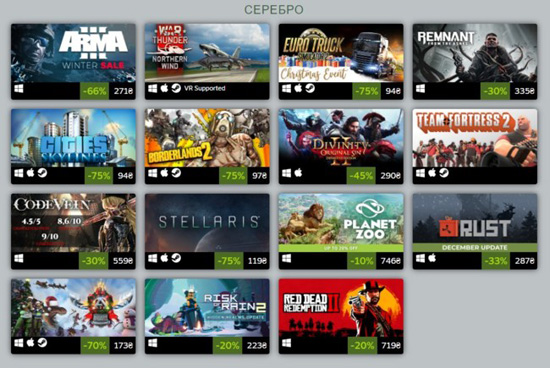Screen dimensions: 550x368
Task: Click the Apple icon under Euro Truck Simulator
Action: (x=298, y=88)
